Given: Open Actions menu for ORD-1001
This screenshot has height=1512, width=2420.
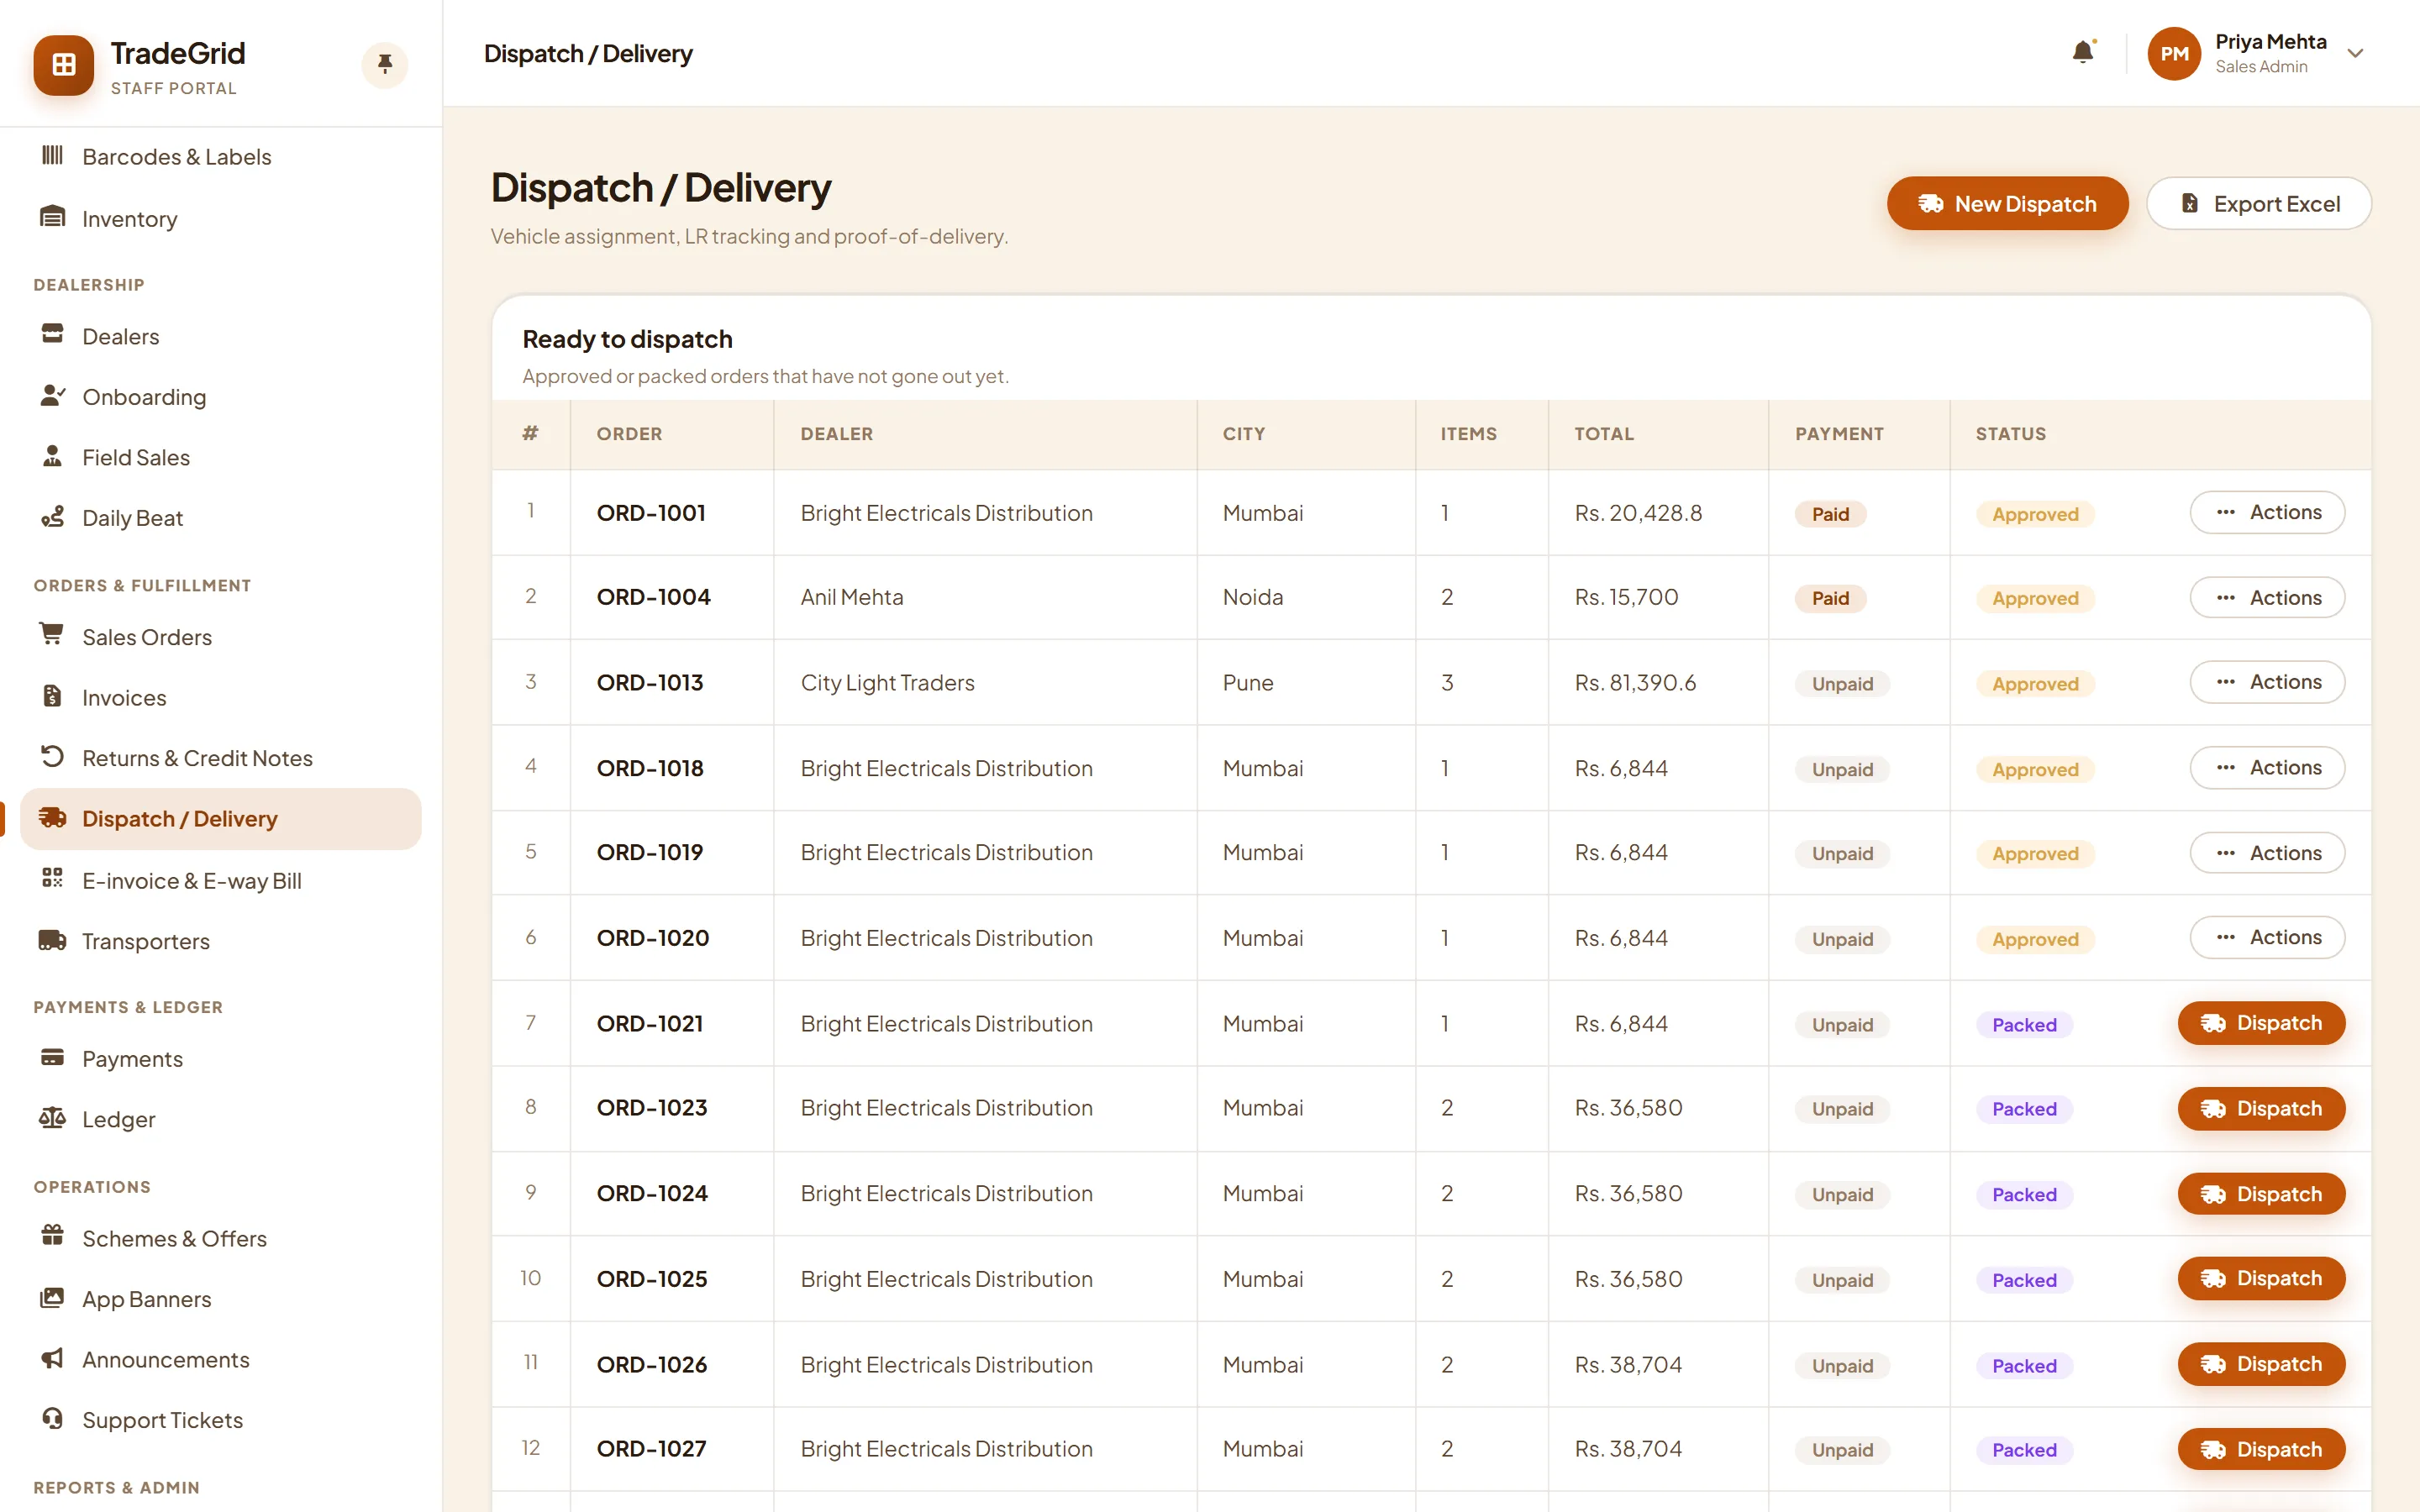Looking at the screenshot, I should (2267, 512).
